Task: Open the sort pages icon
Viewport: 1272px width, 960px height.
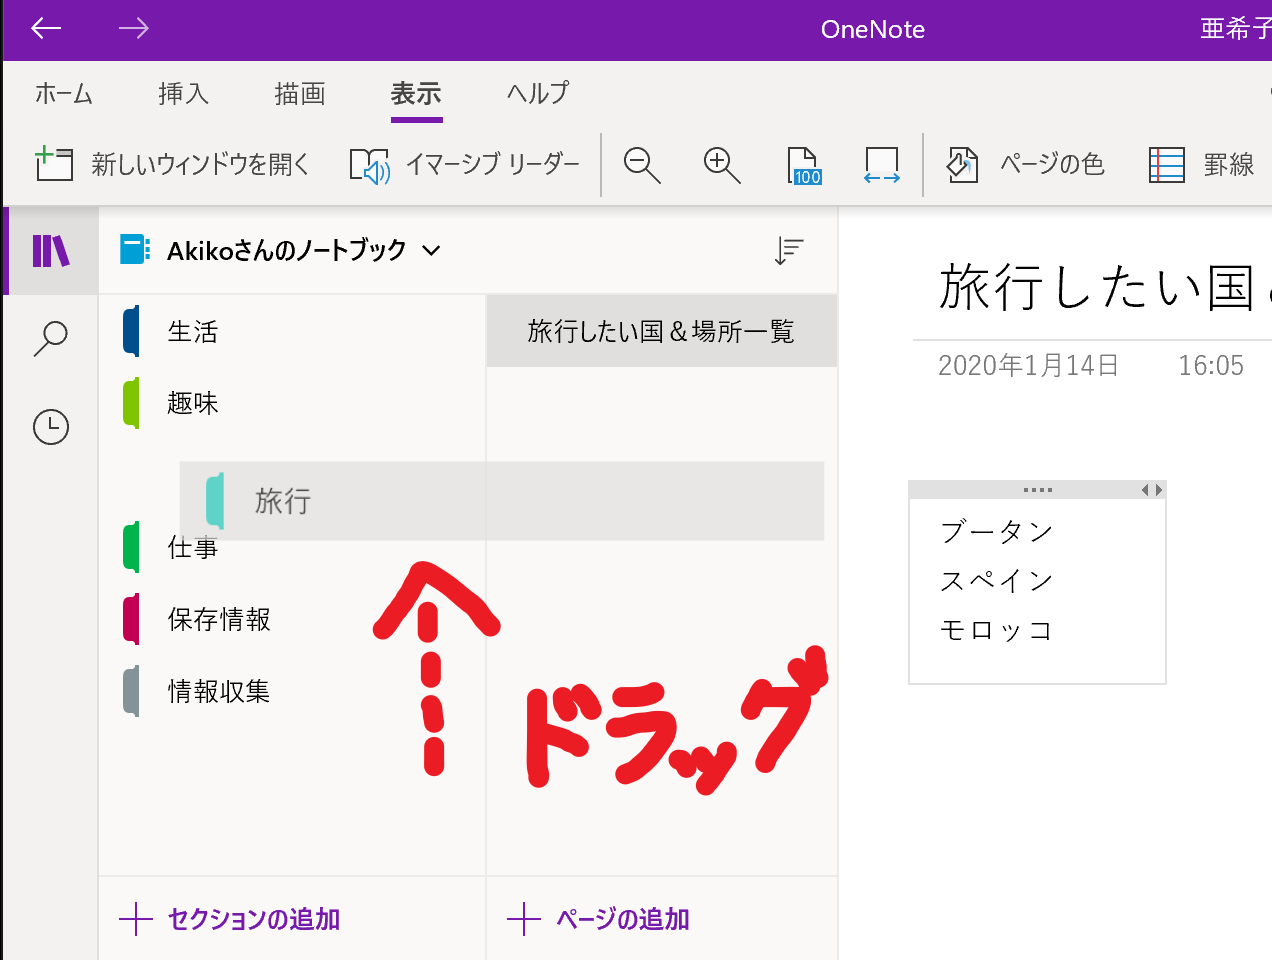Action: (x=789, y=251)
